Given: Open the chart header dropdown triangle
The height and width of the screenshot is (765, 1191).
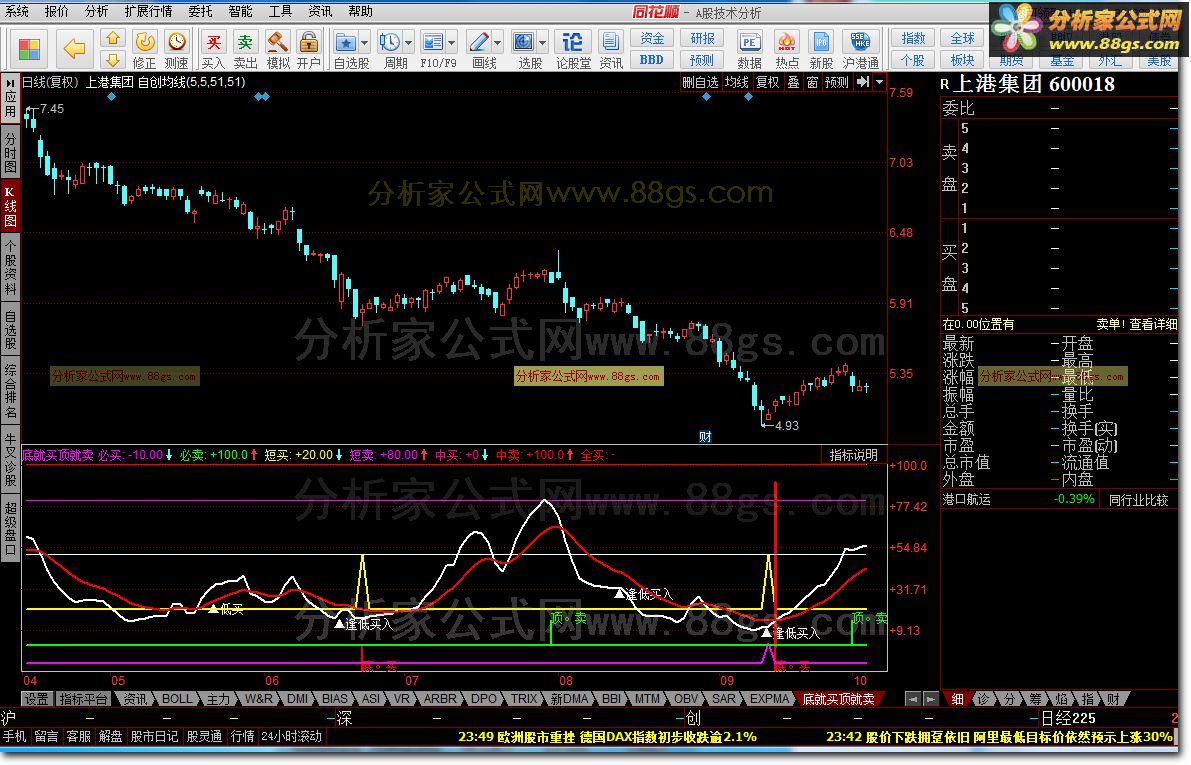Looking at the screenshot, I should [880, 81].
